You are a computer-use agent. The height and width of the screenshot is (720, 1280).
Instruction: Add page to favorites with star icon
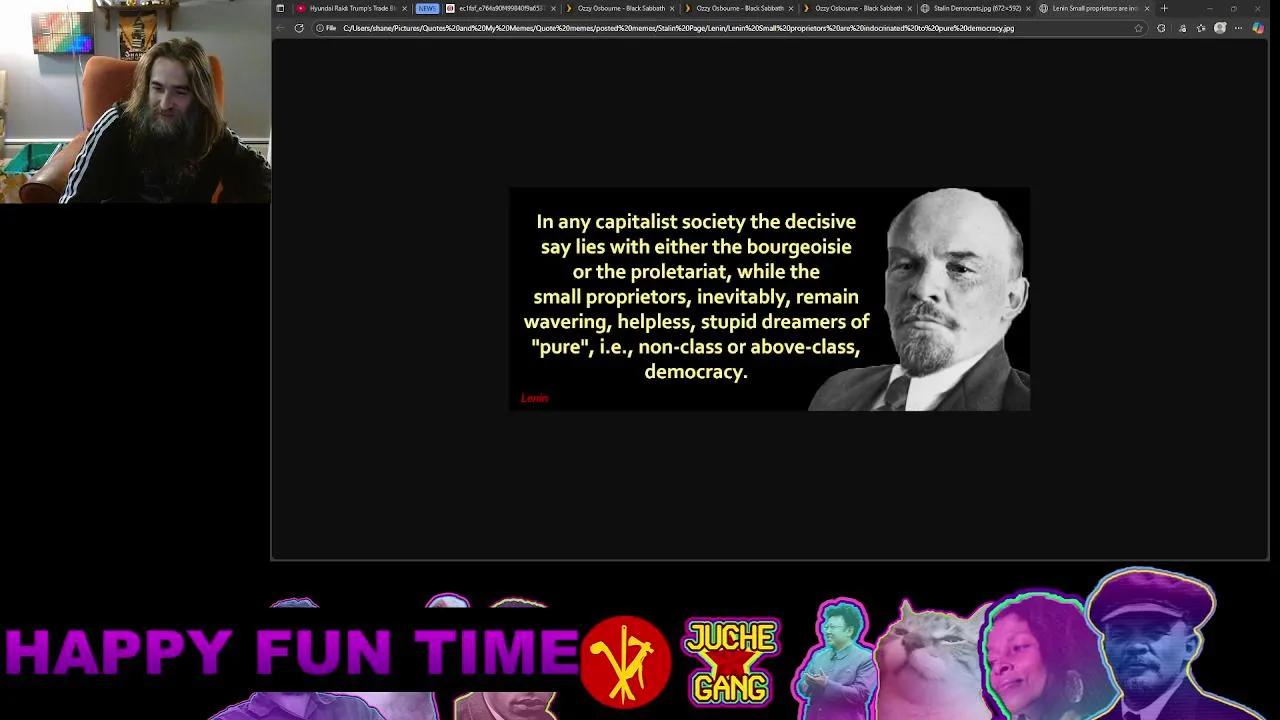click(1138, 28)
